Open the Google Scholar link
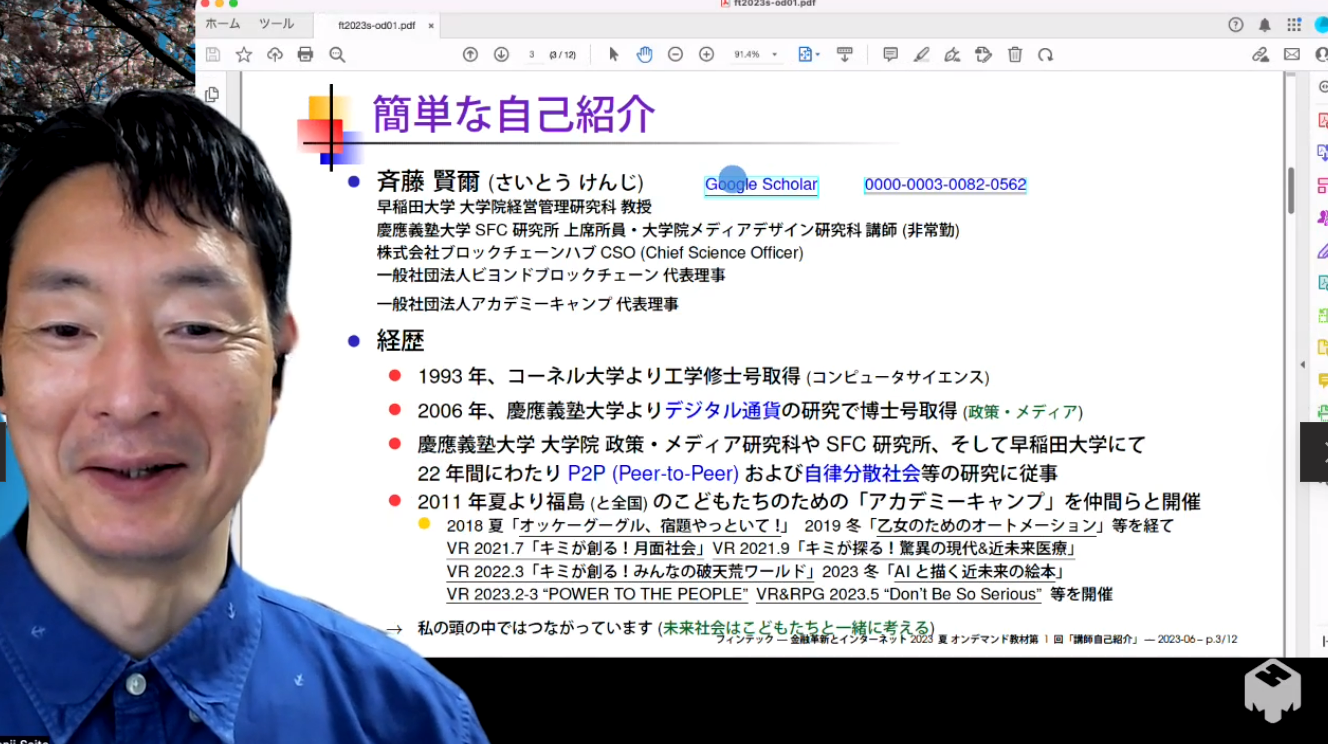 click(761, 184)
